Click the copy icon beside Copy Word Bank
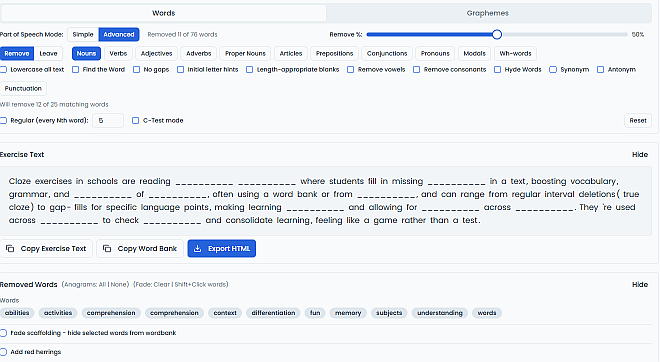This screenshot has height=362, width=660. (x=107, y=249)
